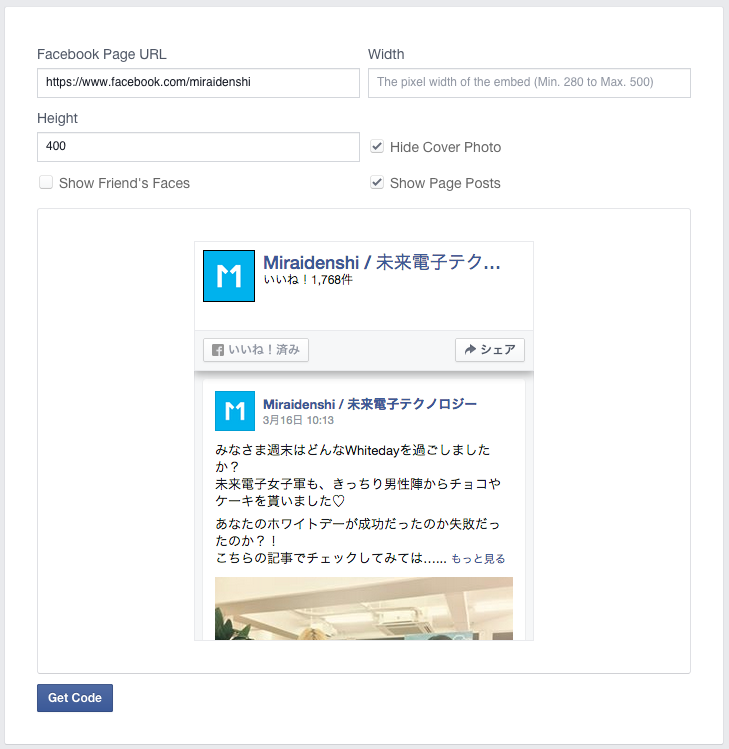This screenshot has height=749, width=729.
Task: Open the Miraidenshi / 未来電子テクノロジー post author link
Action: coord(370,404)
